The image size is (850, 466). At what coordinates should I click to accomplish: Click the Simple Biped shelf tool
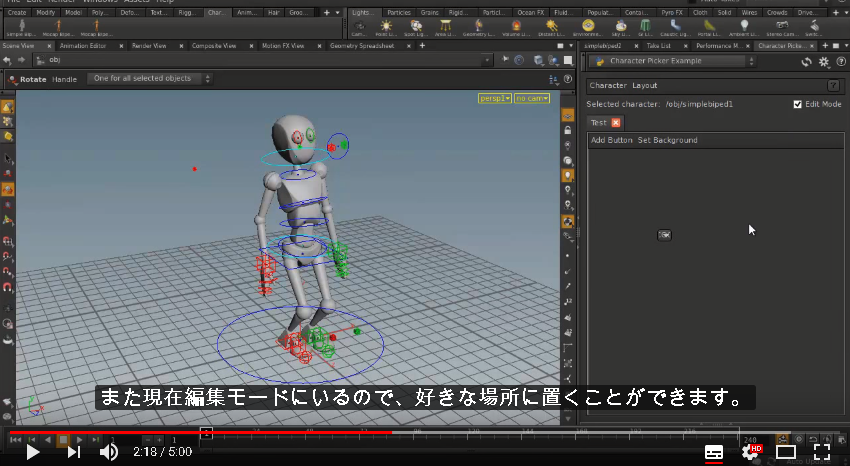22,27
